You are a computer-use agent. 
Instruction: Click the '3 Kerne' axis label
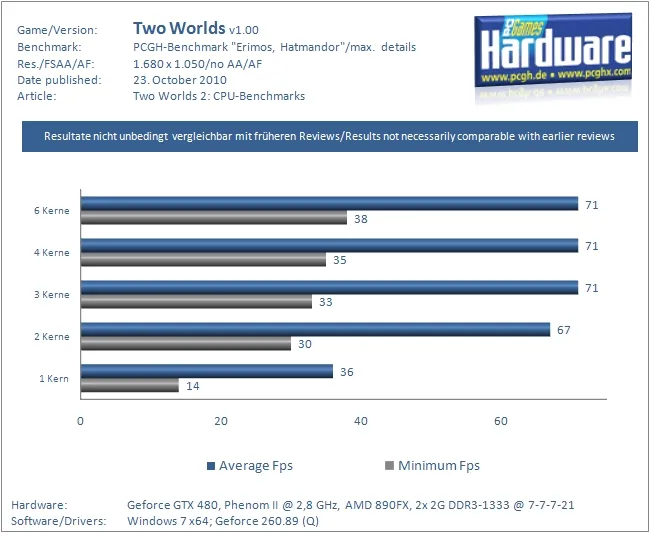coord(52,295)
